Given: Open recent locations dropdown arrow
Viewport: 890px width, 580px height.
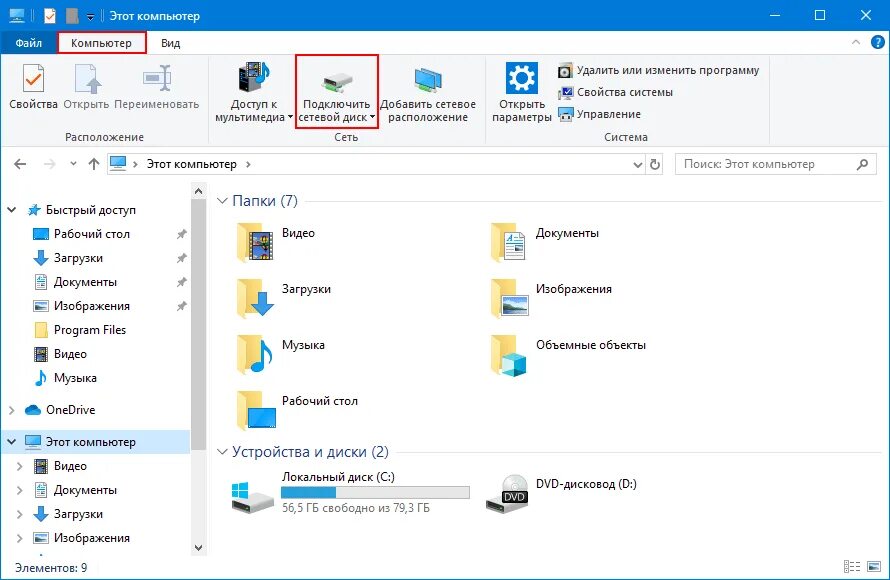Looking at the screenshot, I should tap(73, 164).
